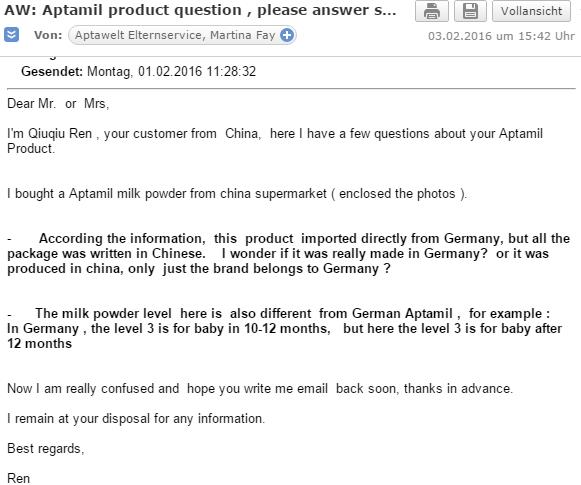The image size is (581, 485).
Task: Click the Dear Mr. or Mrs. greeting
Action: [x=58, y=103]
